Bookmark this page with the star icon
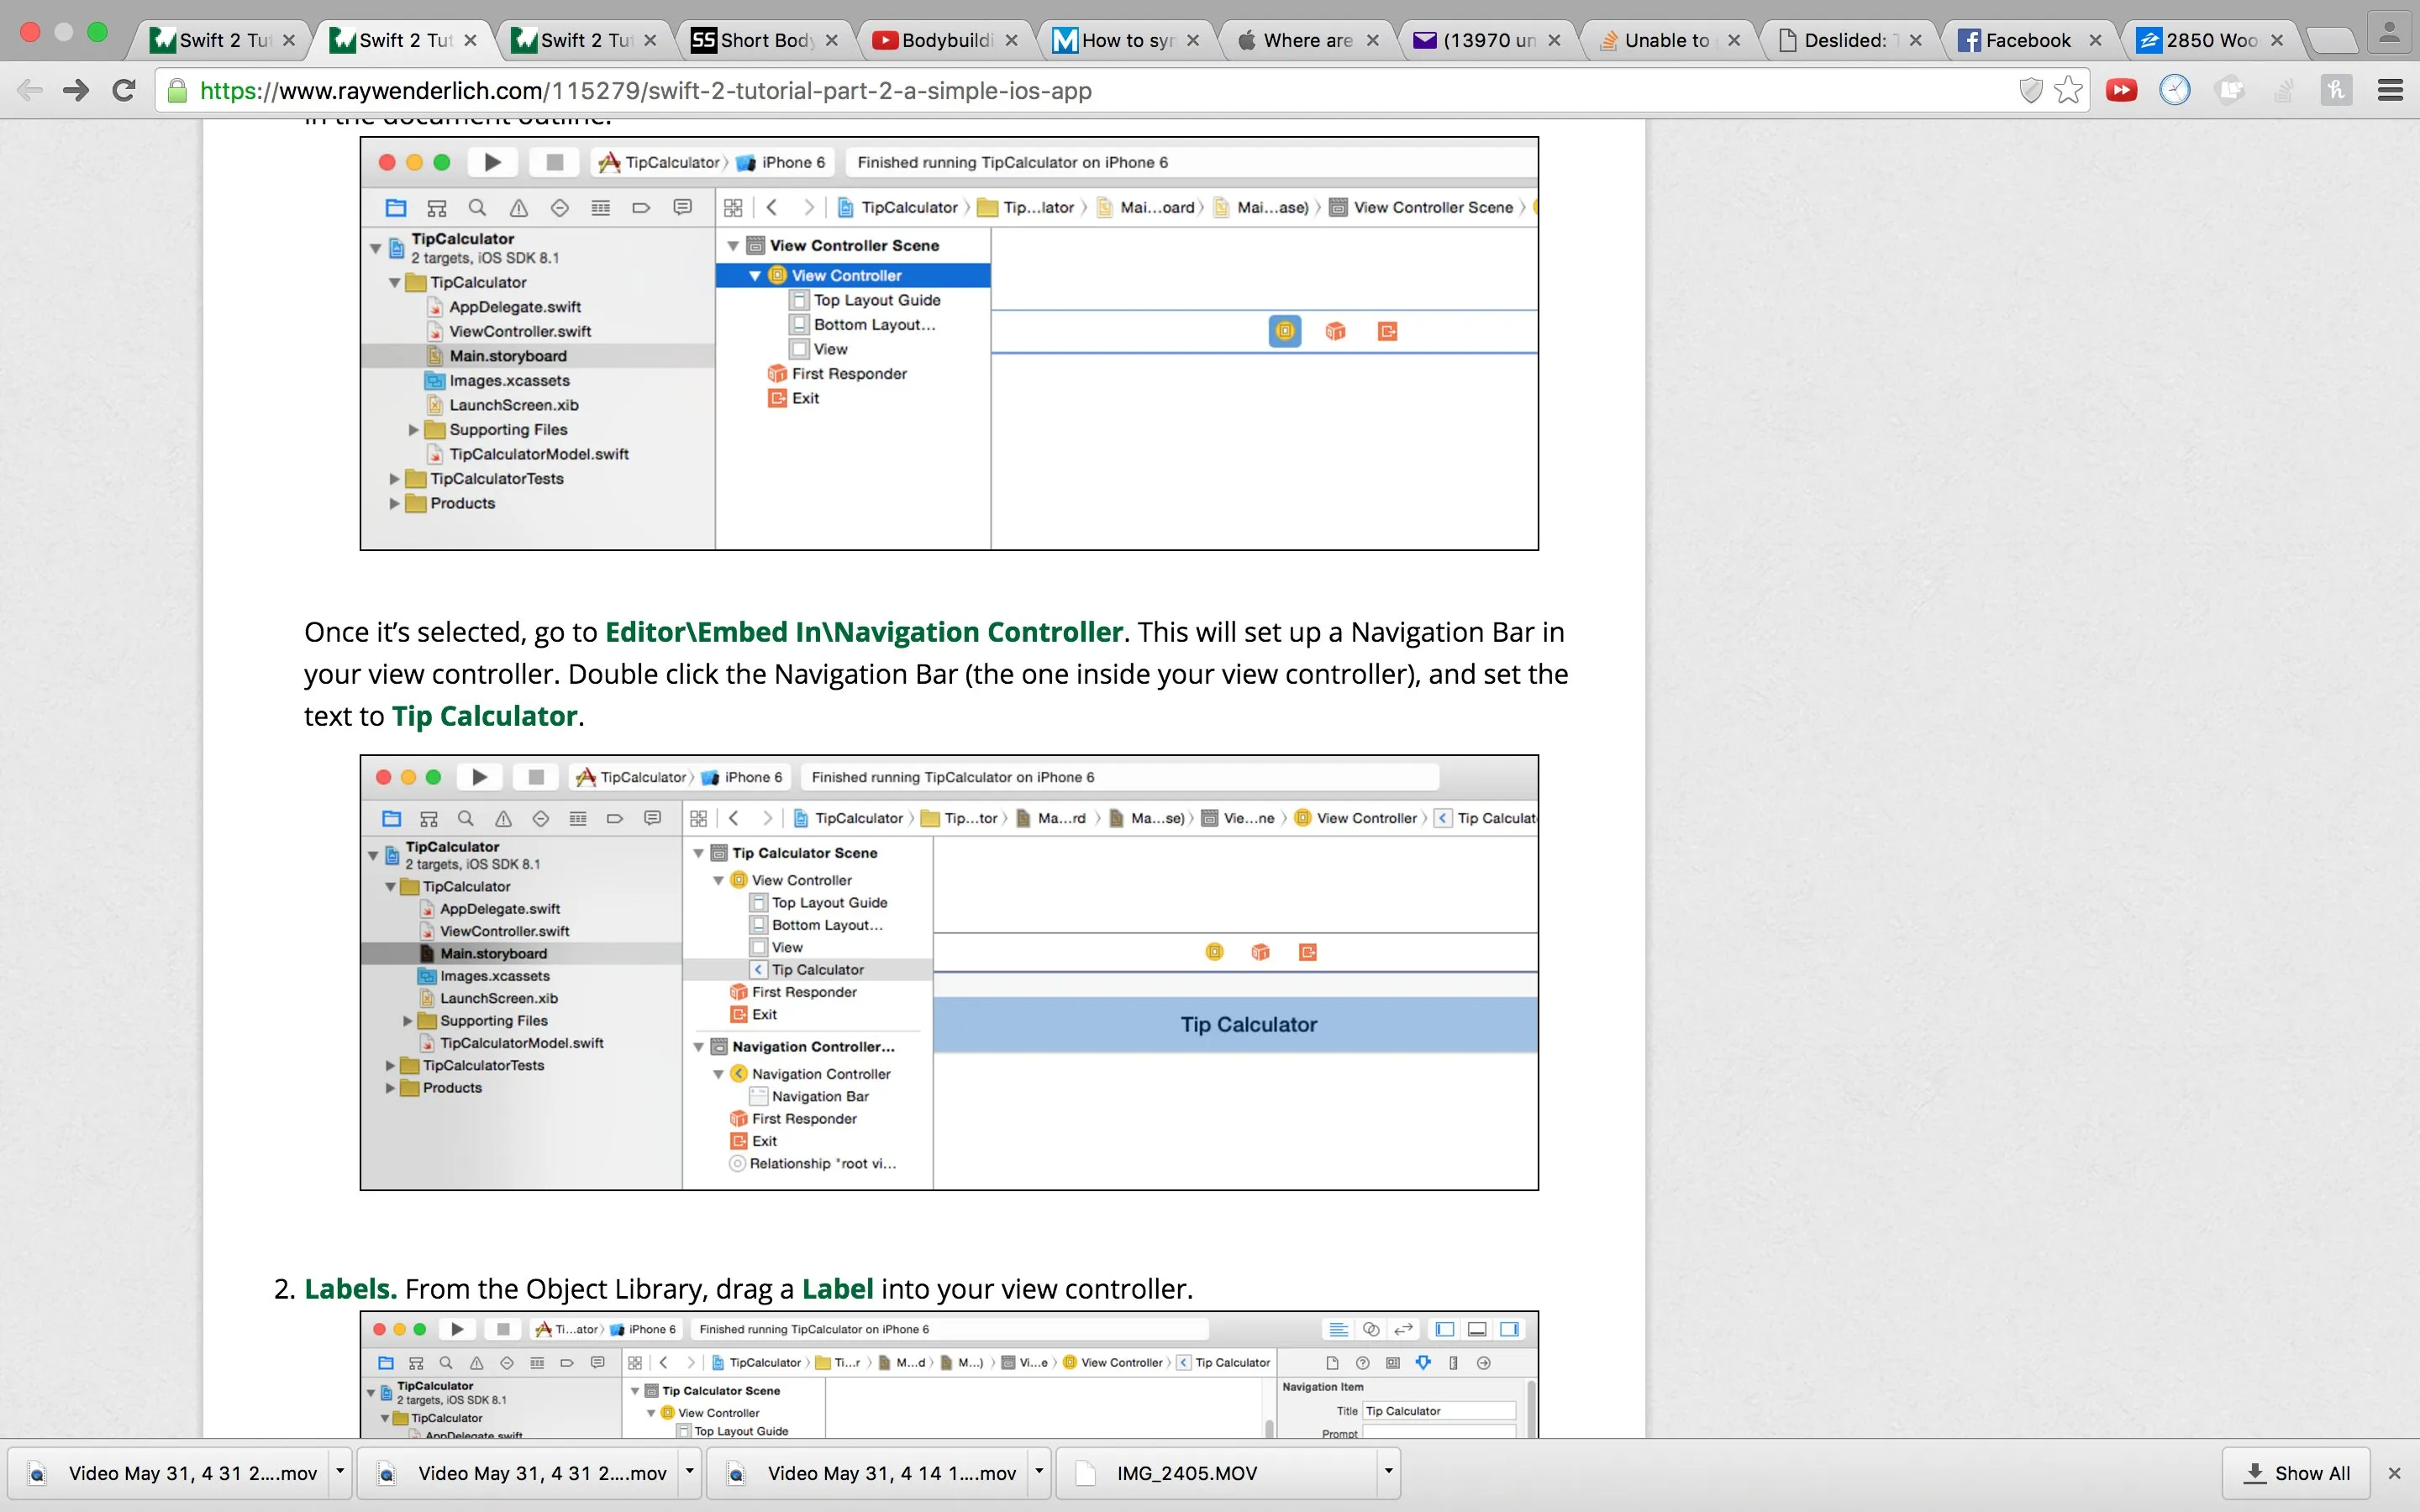Viewport: 2420px width, 1512px height. (2068, 91)
